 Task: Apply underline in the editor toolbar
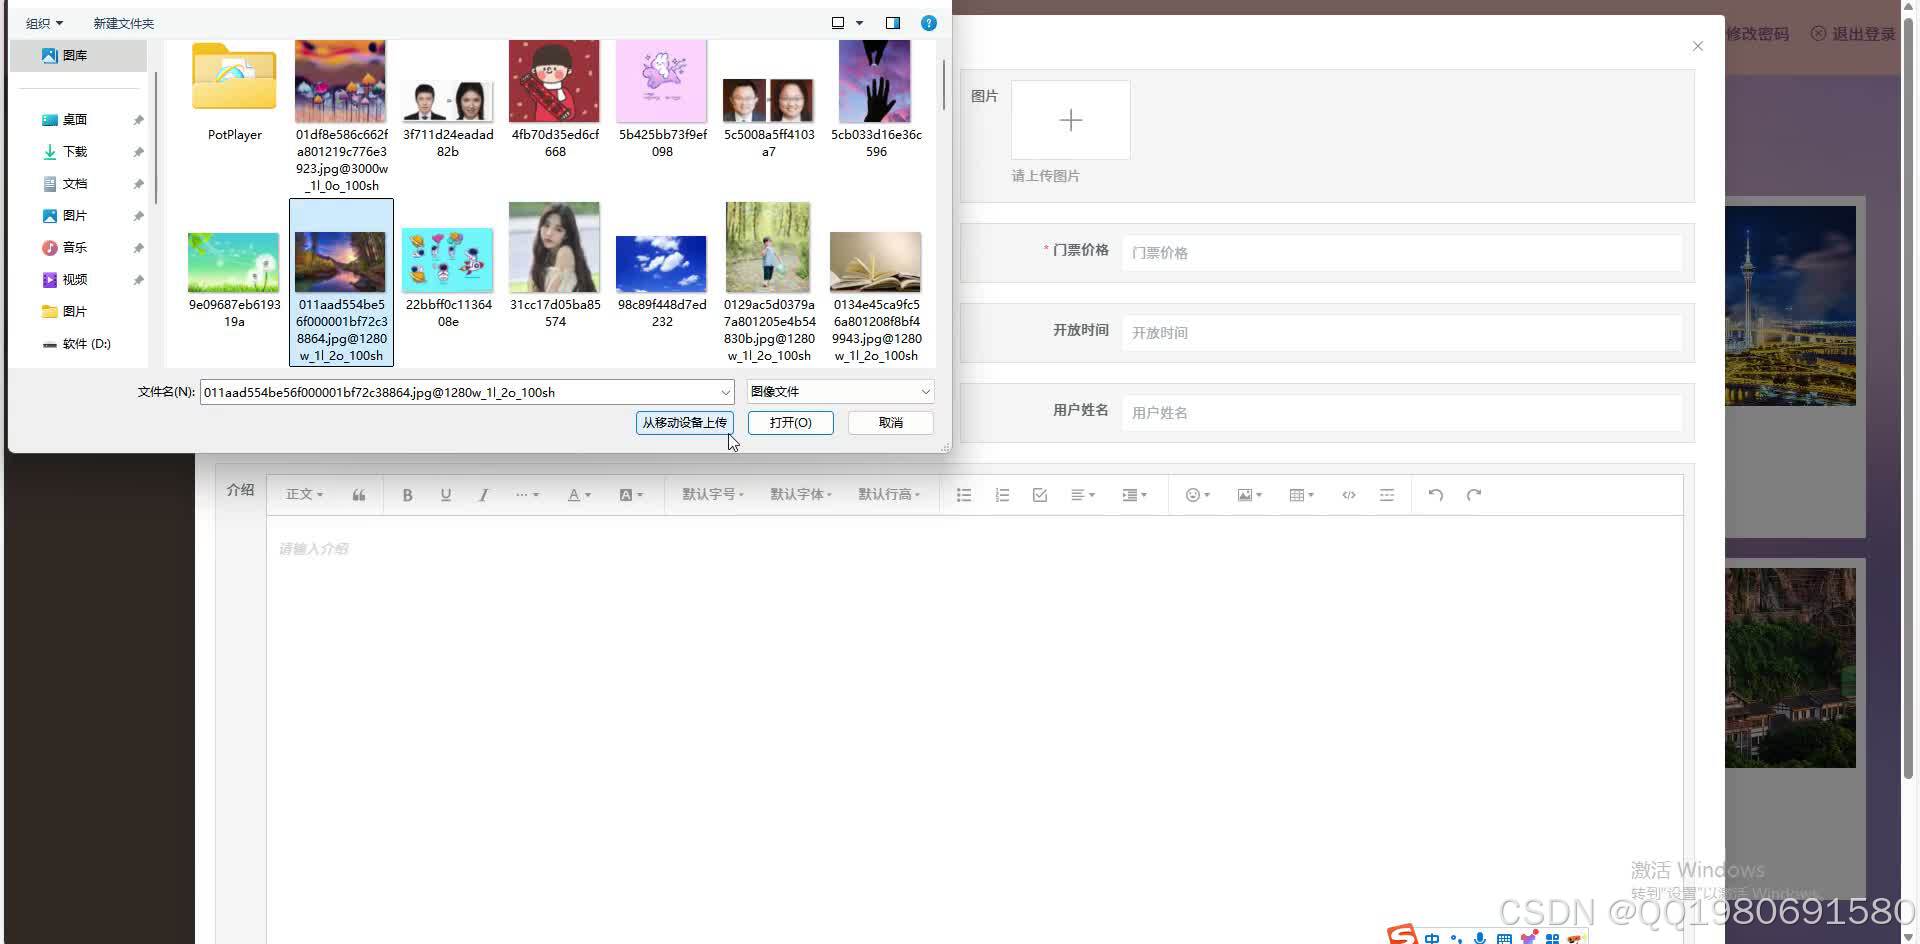coord(445,494)
